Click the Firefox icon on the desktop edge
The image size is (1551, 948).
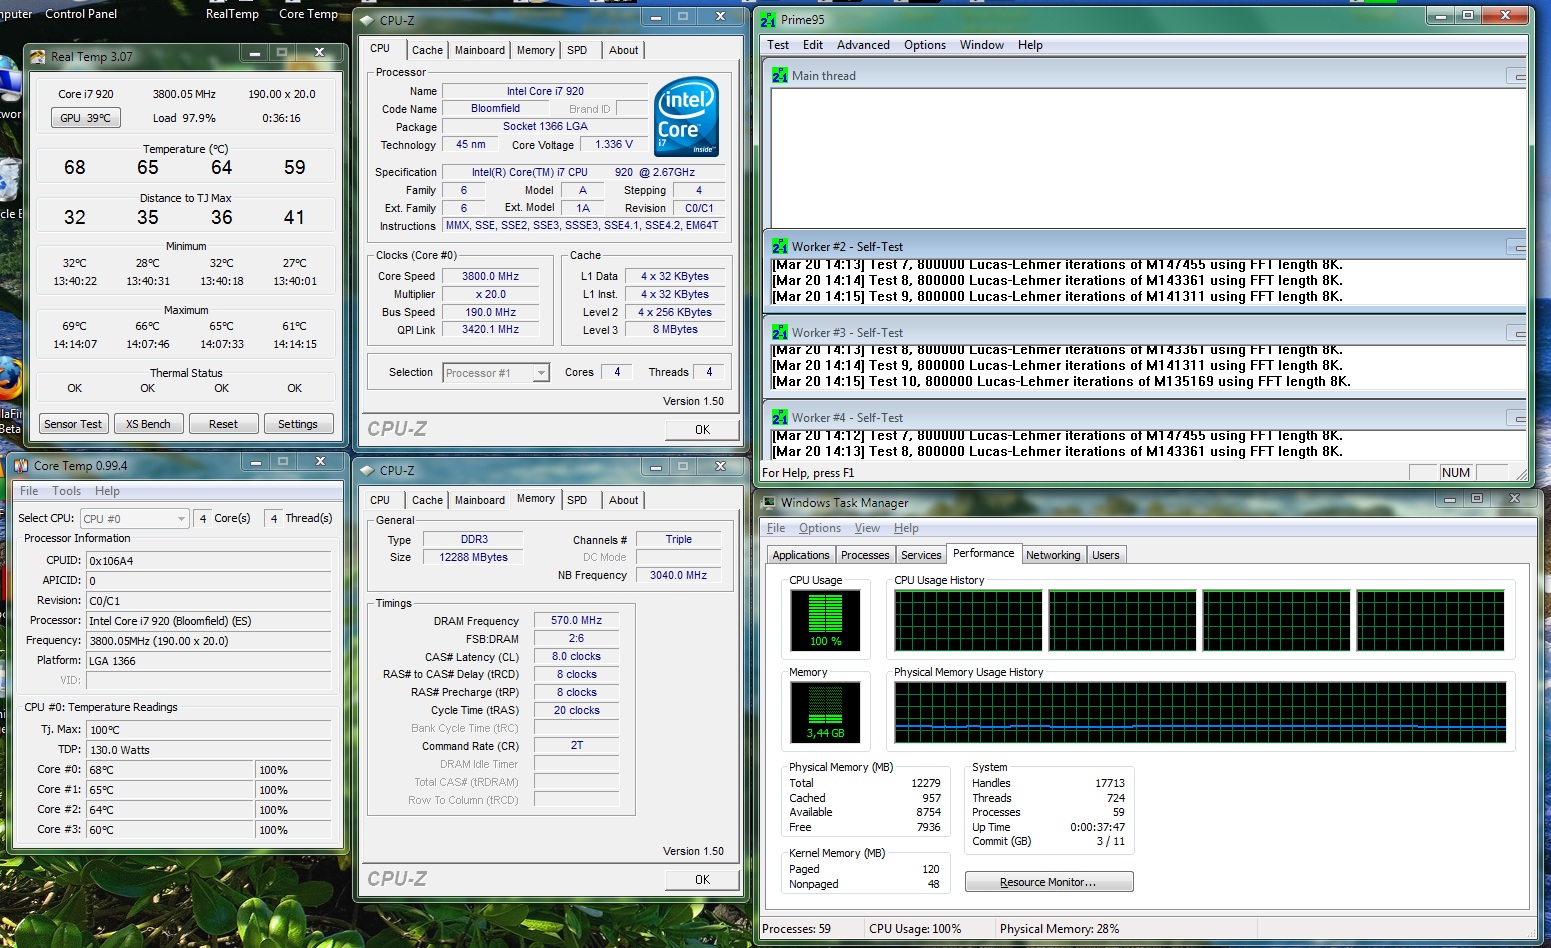click(8, 380)
